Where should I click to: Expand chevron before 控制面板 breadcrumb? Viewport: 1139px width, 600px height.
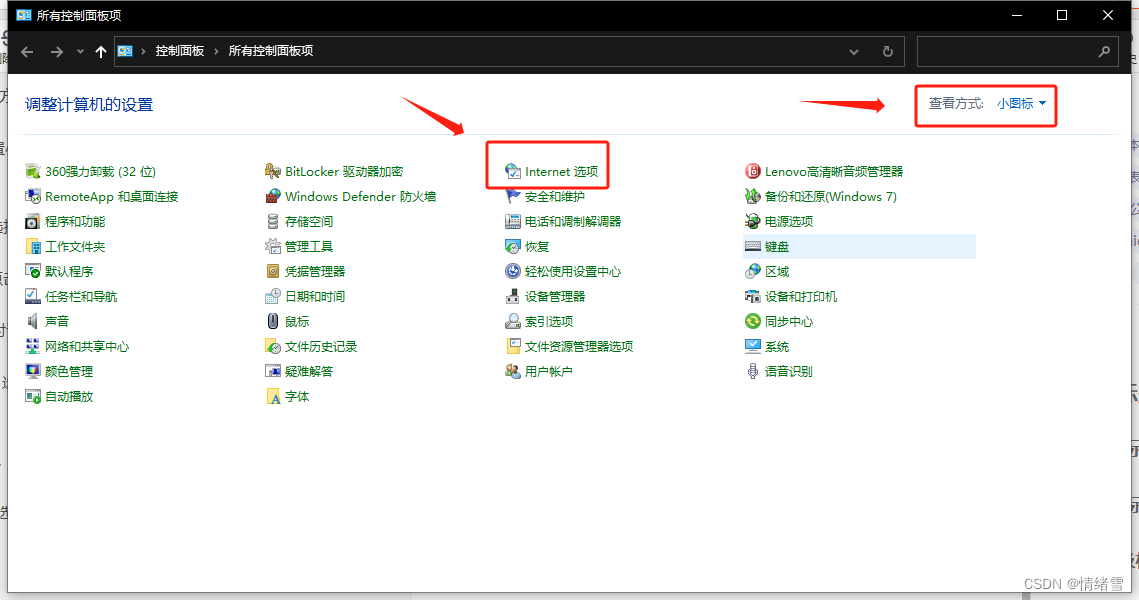(143, 52)
